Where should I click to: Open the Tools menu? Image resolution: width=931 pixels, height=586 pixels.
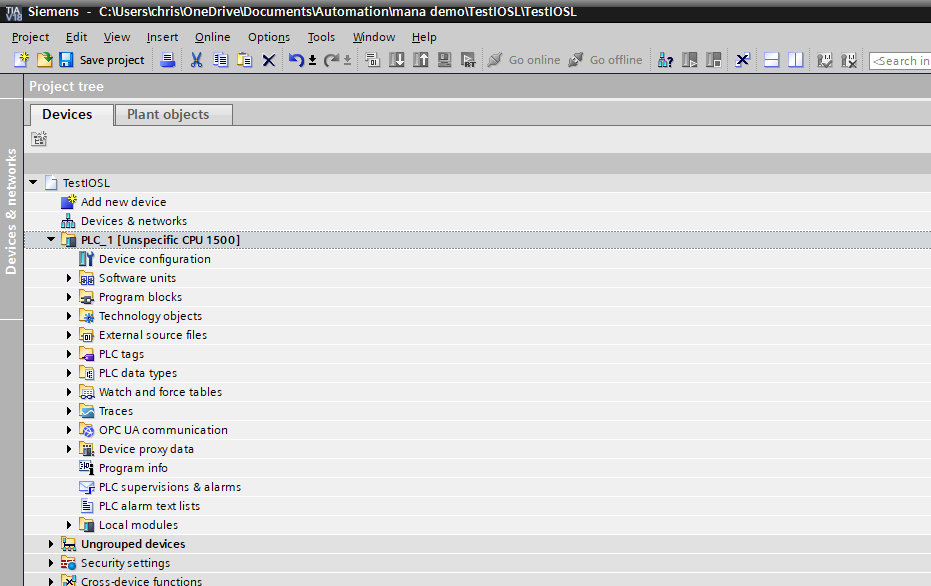click(x=321, y=37)
